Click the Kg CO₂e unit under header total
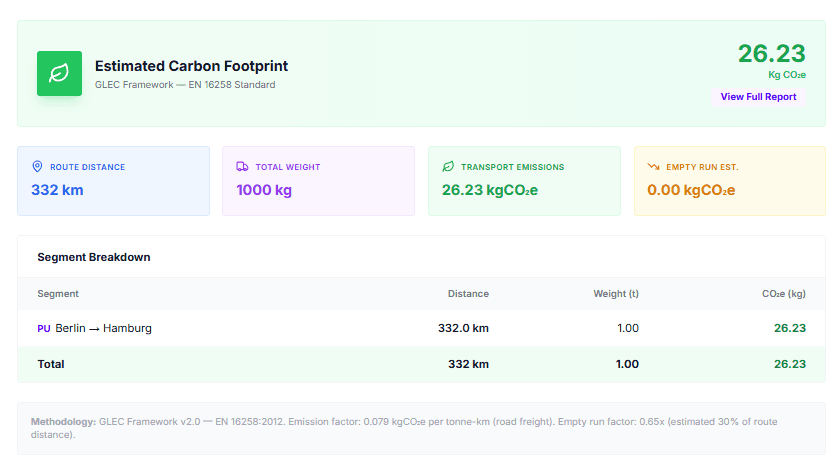 (x=787, y=75)
